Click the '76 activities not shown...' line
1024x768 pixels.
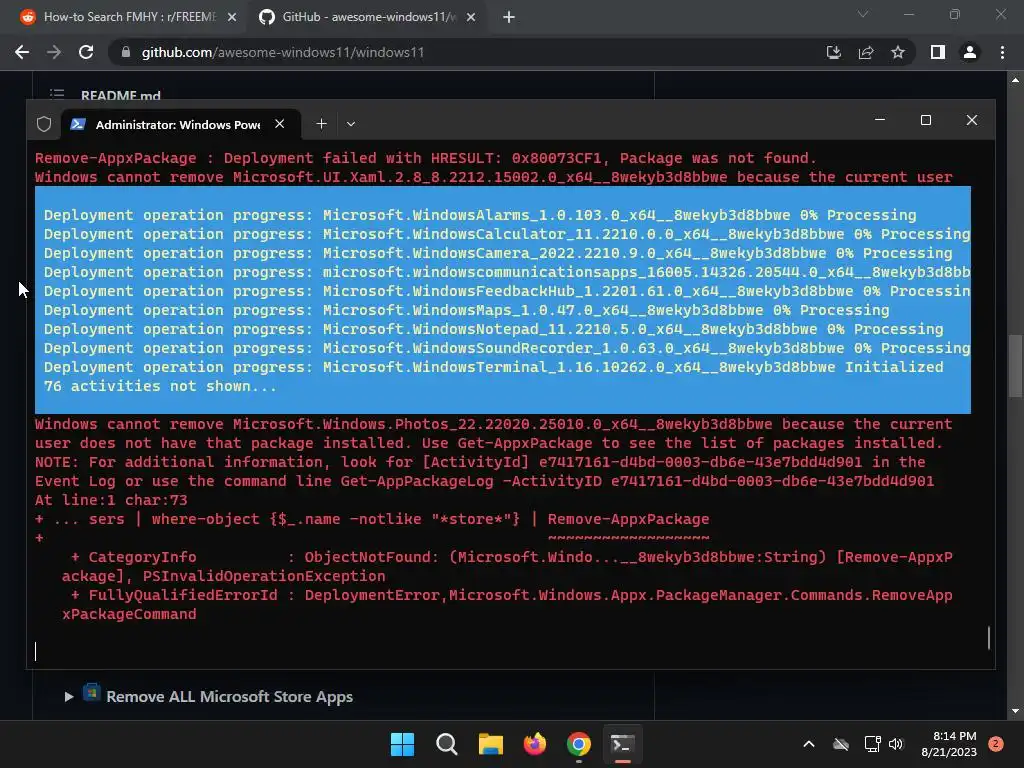click(x=160, y=386)
